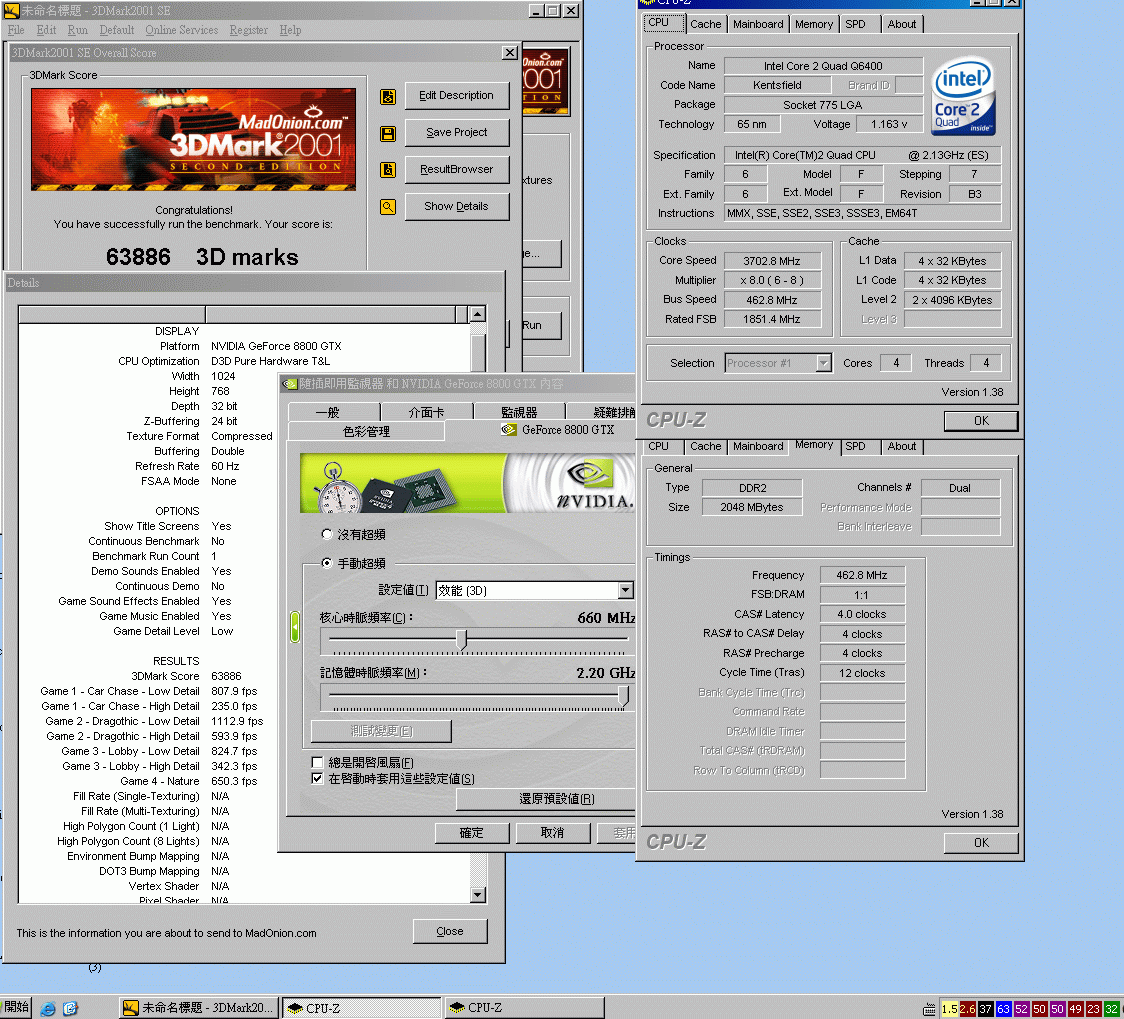
Task: Open the 一般 general tab
Action: coord(327,412)
